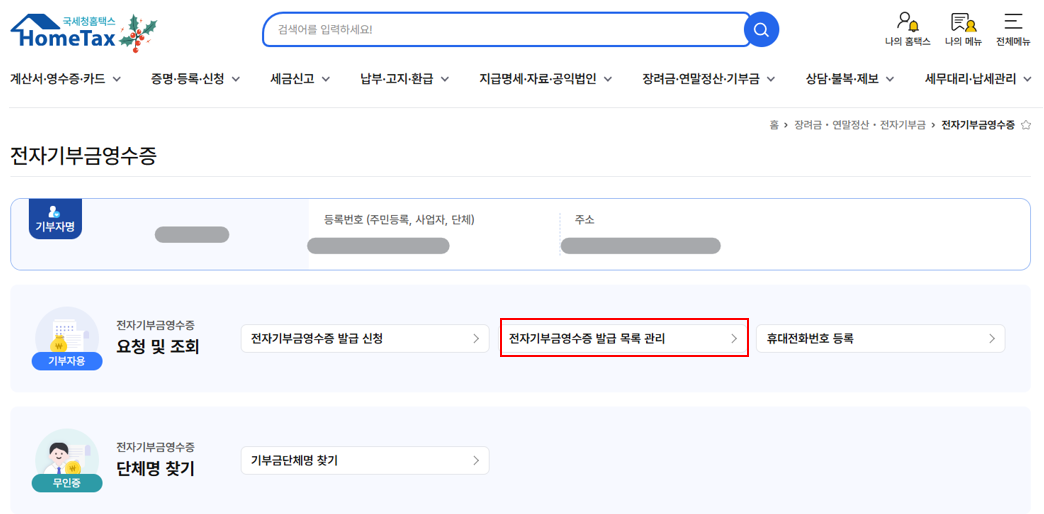Screen dimensions: 1044x514
Task: Expand 세금신고 menu
Action: [300, 79]
